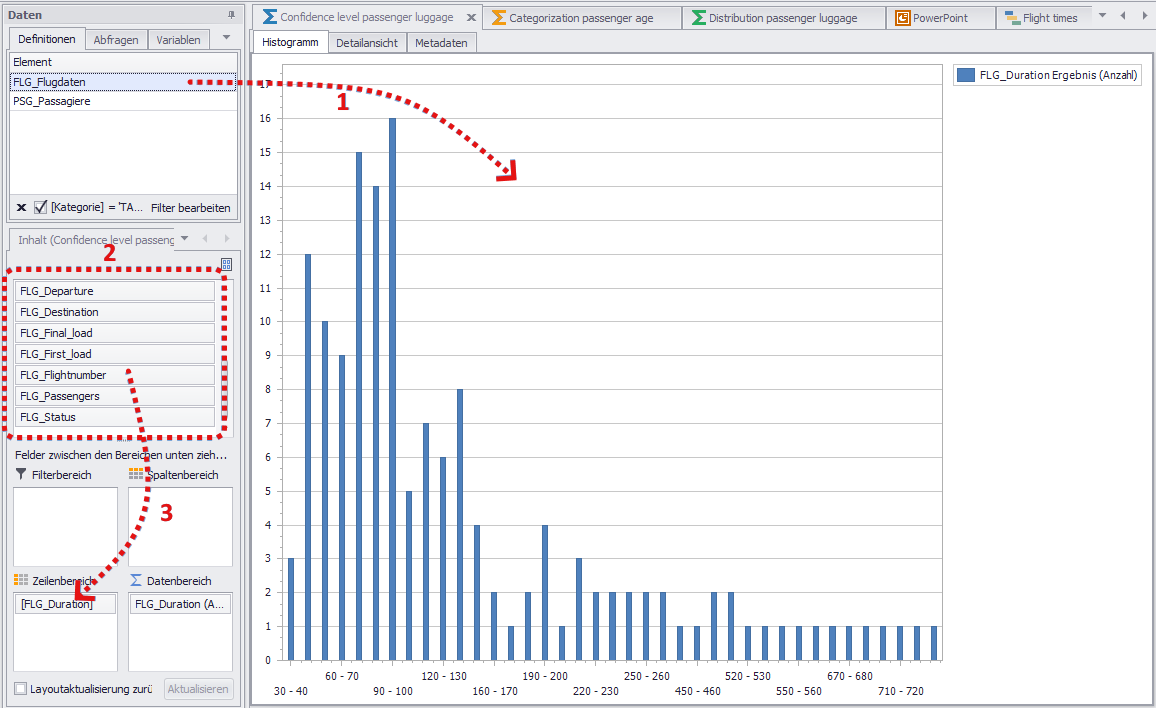Viewport: 1156px width, 708px height.
Task: Toggle the [Kategorie] = 'TA… filter checkbox
Action: pos(39,206)
